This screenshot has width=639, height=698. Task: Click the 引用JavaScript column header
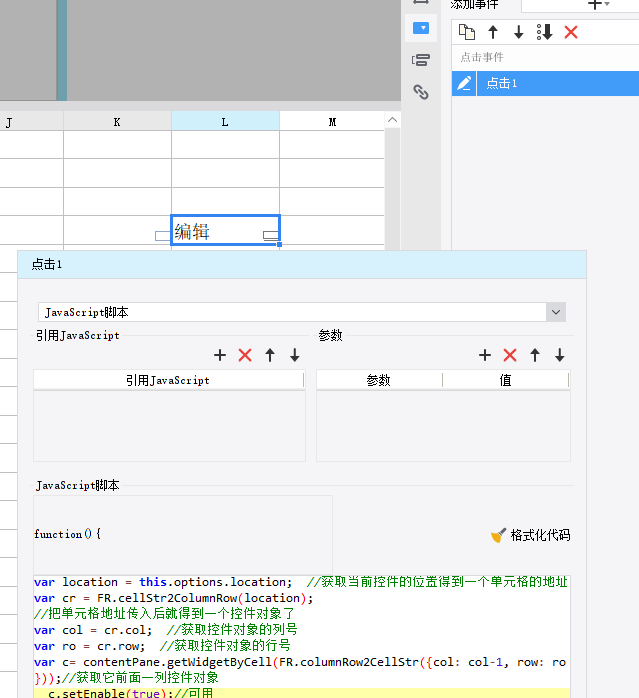tap(168, 380)
